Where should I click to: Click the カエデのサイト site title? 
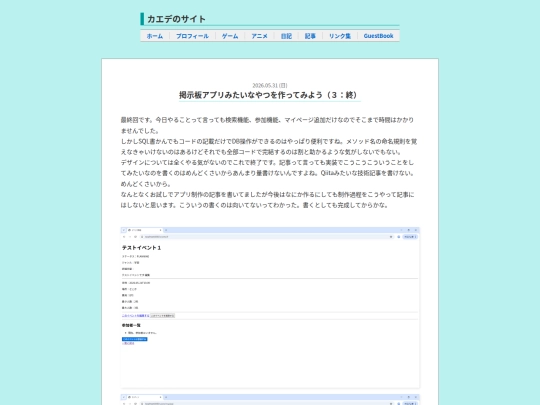click(176, 19)
